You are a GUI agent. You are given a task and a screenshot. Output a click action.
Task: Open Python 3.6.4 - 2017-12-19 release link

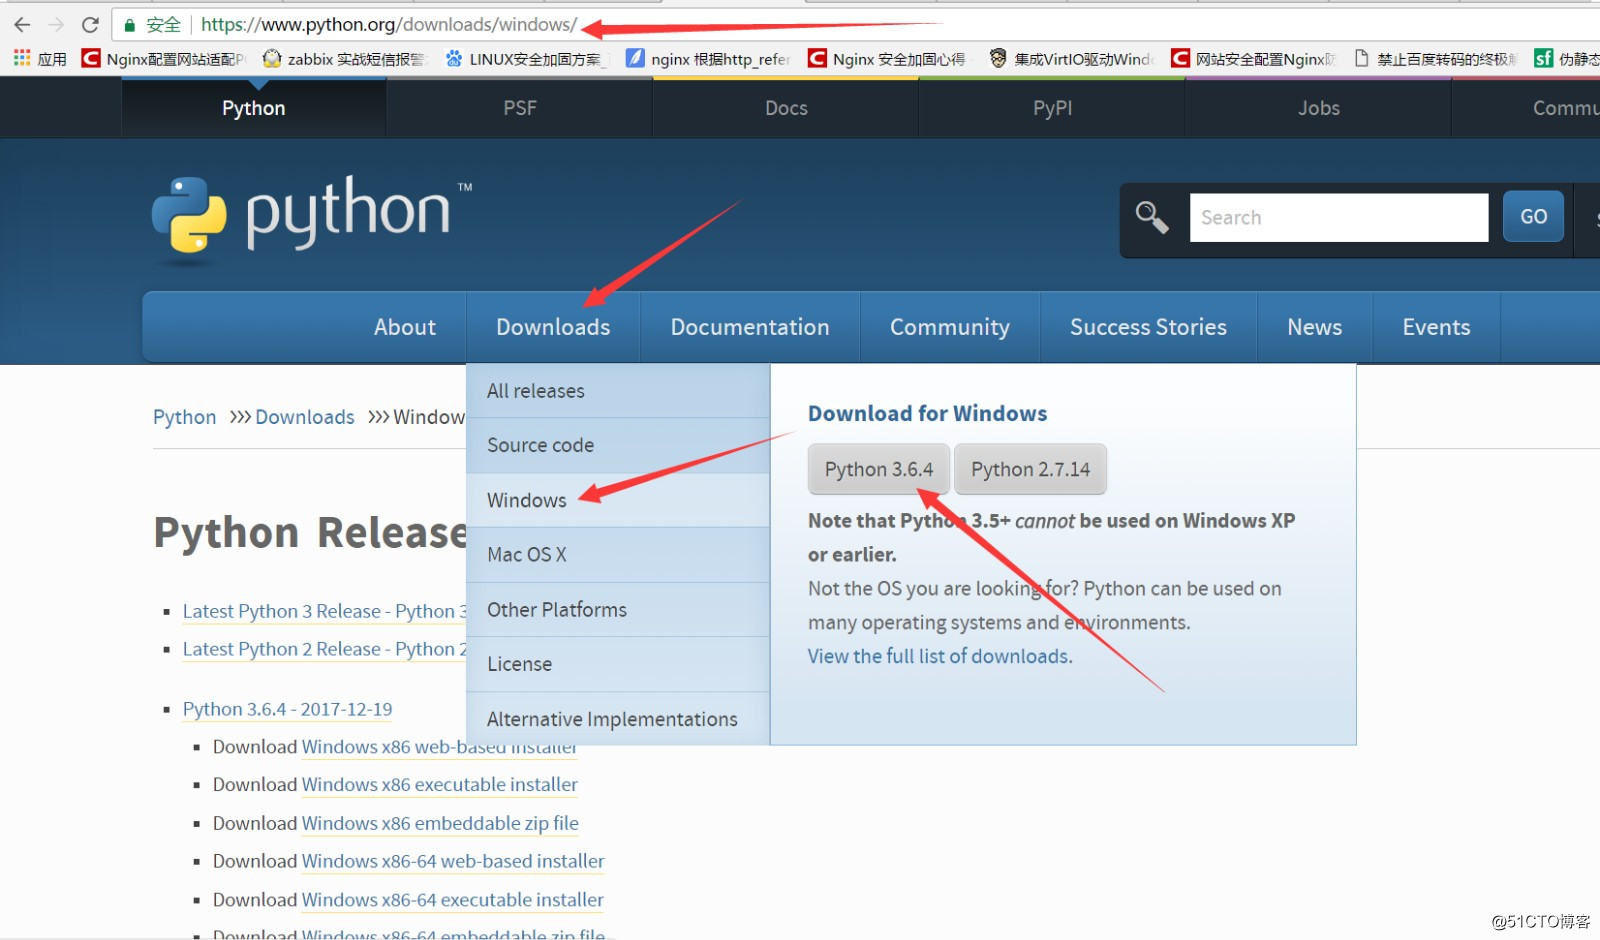287,709
